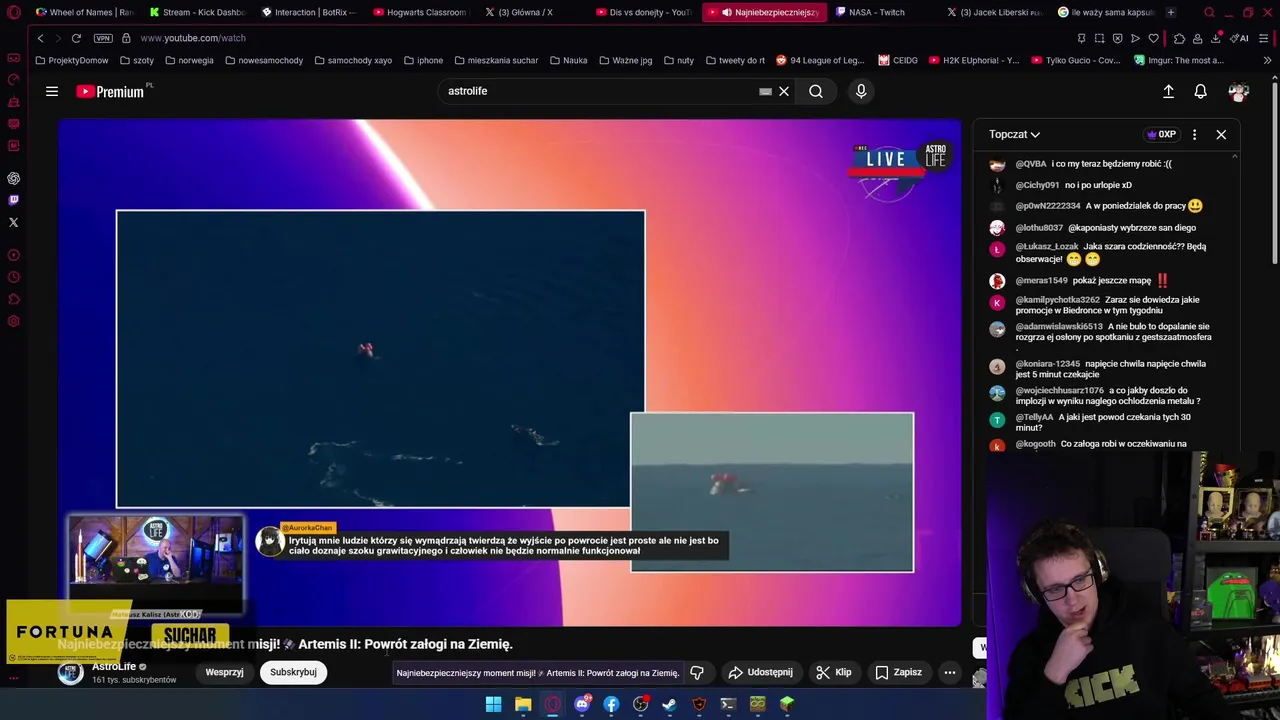Open the Aria AI button in the toolbar
This screenshot has height=720, width=1280.
1240,38
